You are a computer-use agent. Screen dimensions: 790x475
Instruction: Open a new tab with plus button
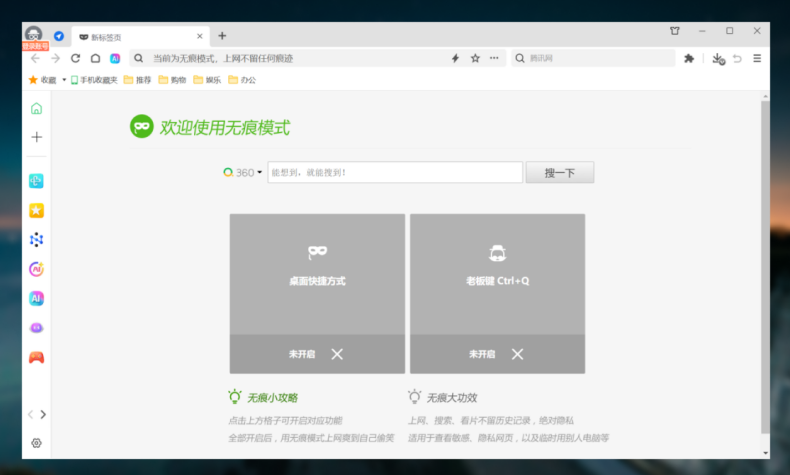click(222, 36)
